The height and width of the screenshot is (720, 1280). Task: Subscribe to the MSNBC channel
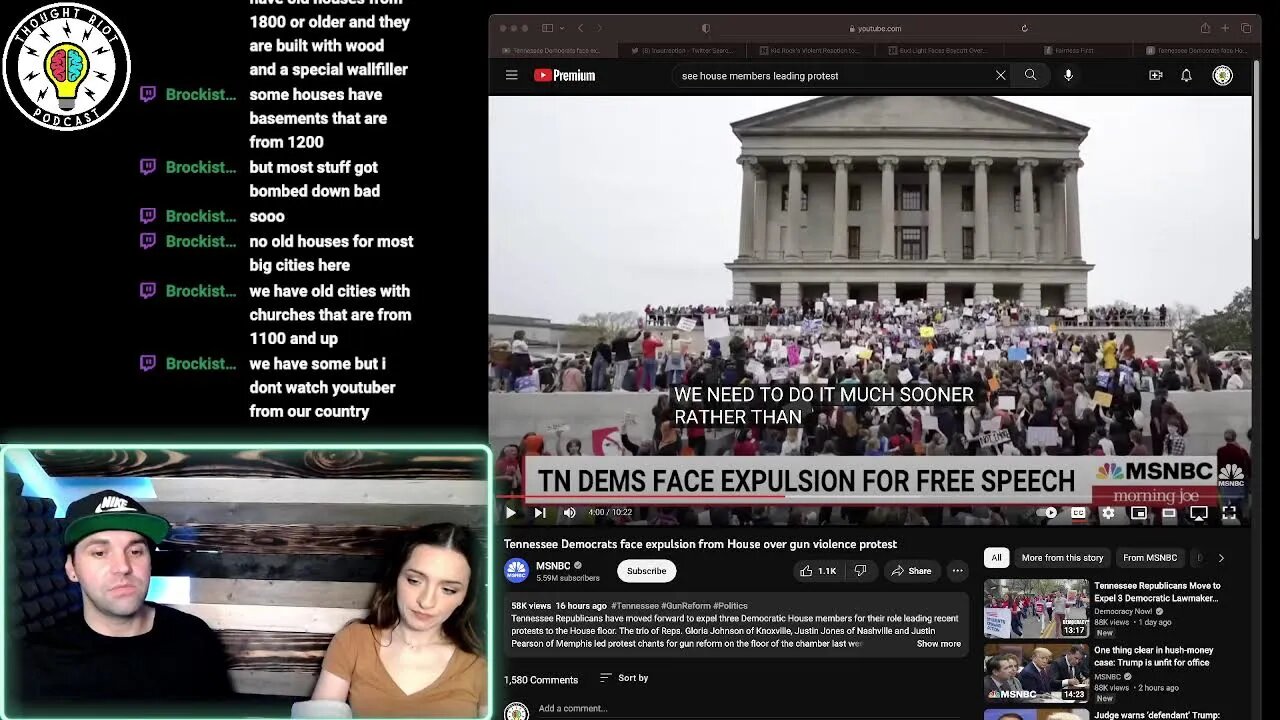[x=646, y=571]
